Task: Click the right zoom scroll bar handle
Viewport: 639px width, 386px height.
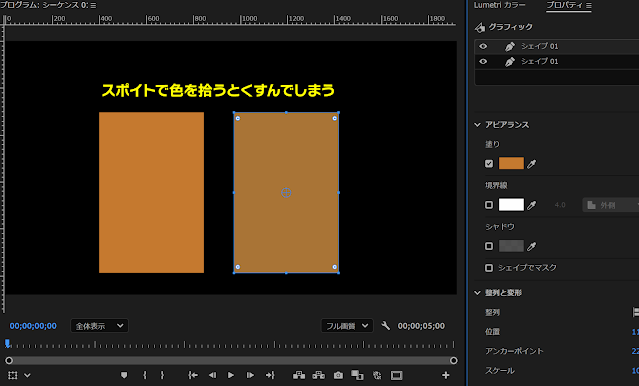Action: coord(454,360)
